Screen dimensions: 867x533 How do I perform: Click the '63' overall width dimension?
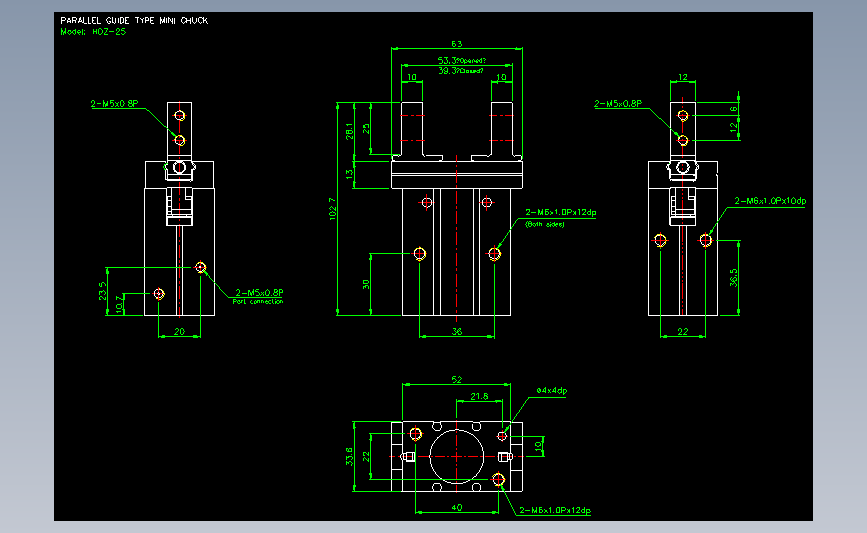(457, 44)
